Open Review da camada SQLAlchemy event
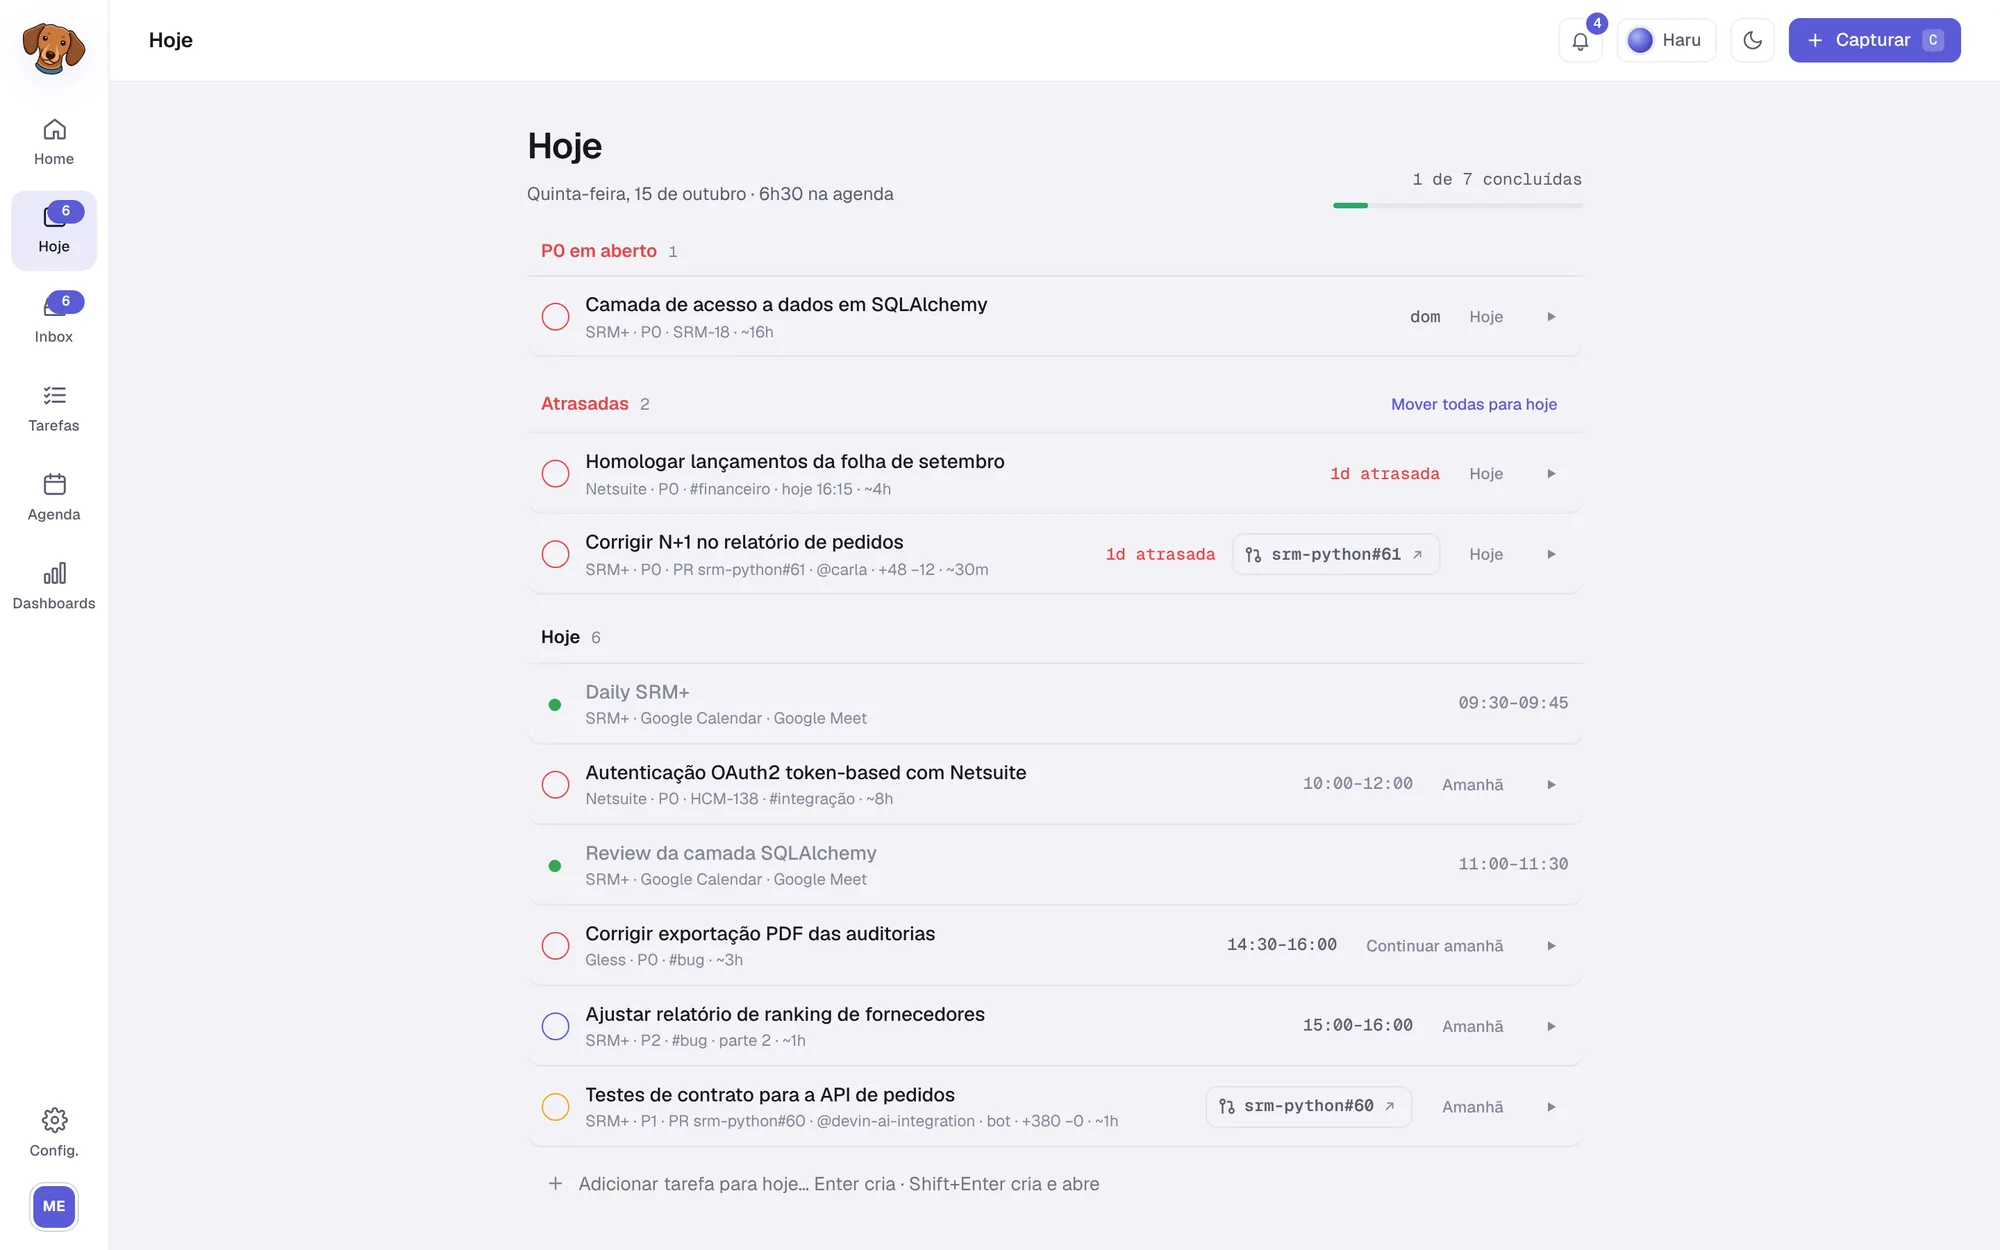Viewport: 2000px width, 1250px height. 1055,865
